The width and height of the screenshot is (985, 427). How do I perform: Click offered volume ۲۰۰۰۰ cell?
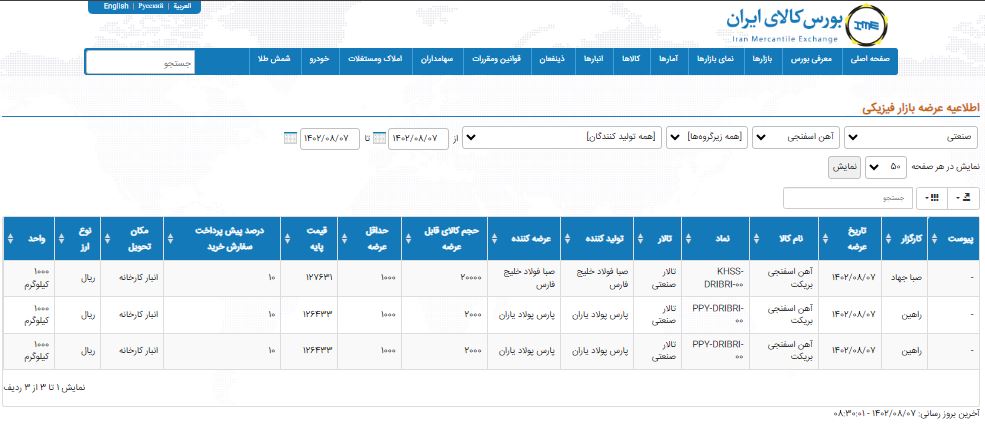click(x=445, y=279)
